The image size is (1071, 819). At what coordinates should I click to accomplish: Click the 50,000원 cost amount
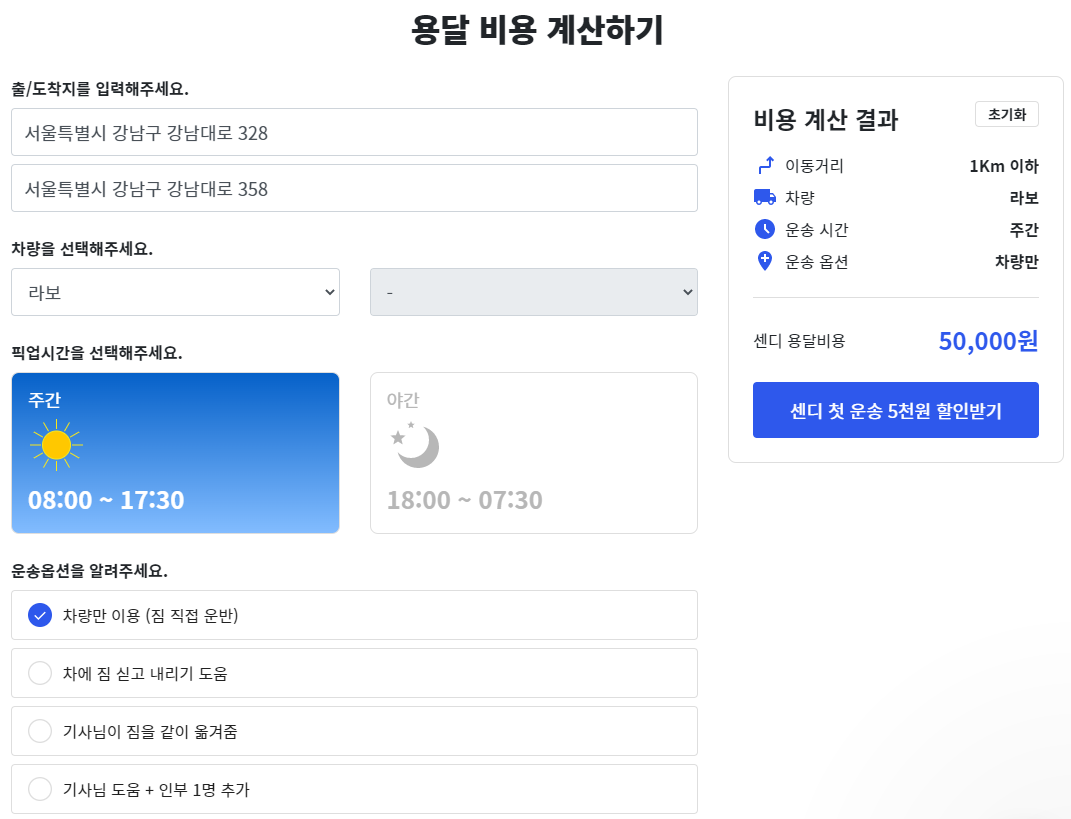[989, 340]
